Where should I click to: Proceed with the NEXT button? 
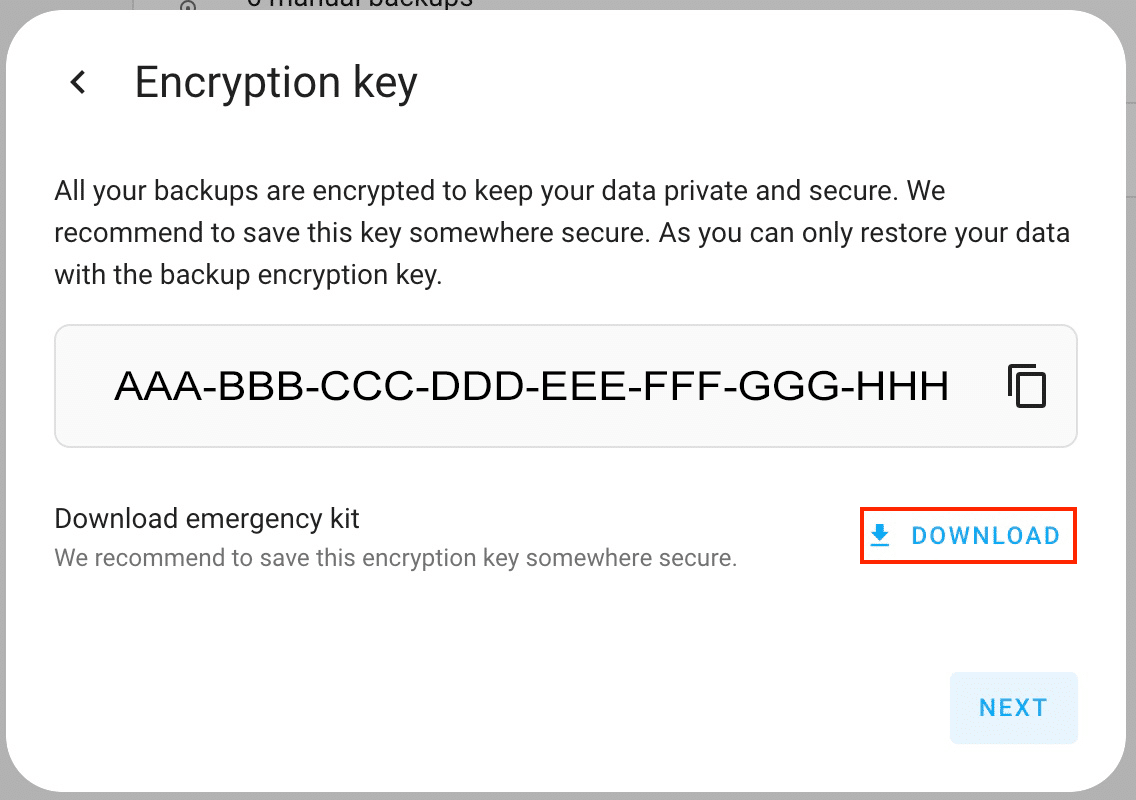point(1013,708)
